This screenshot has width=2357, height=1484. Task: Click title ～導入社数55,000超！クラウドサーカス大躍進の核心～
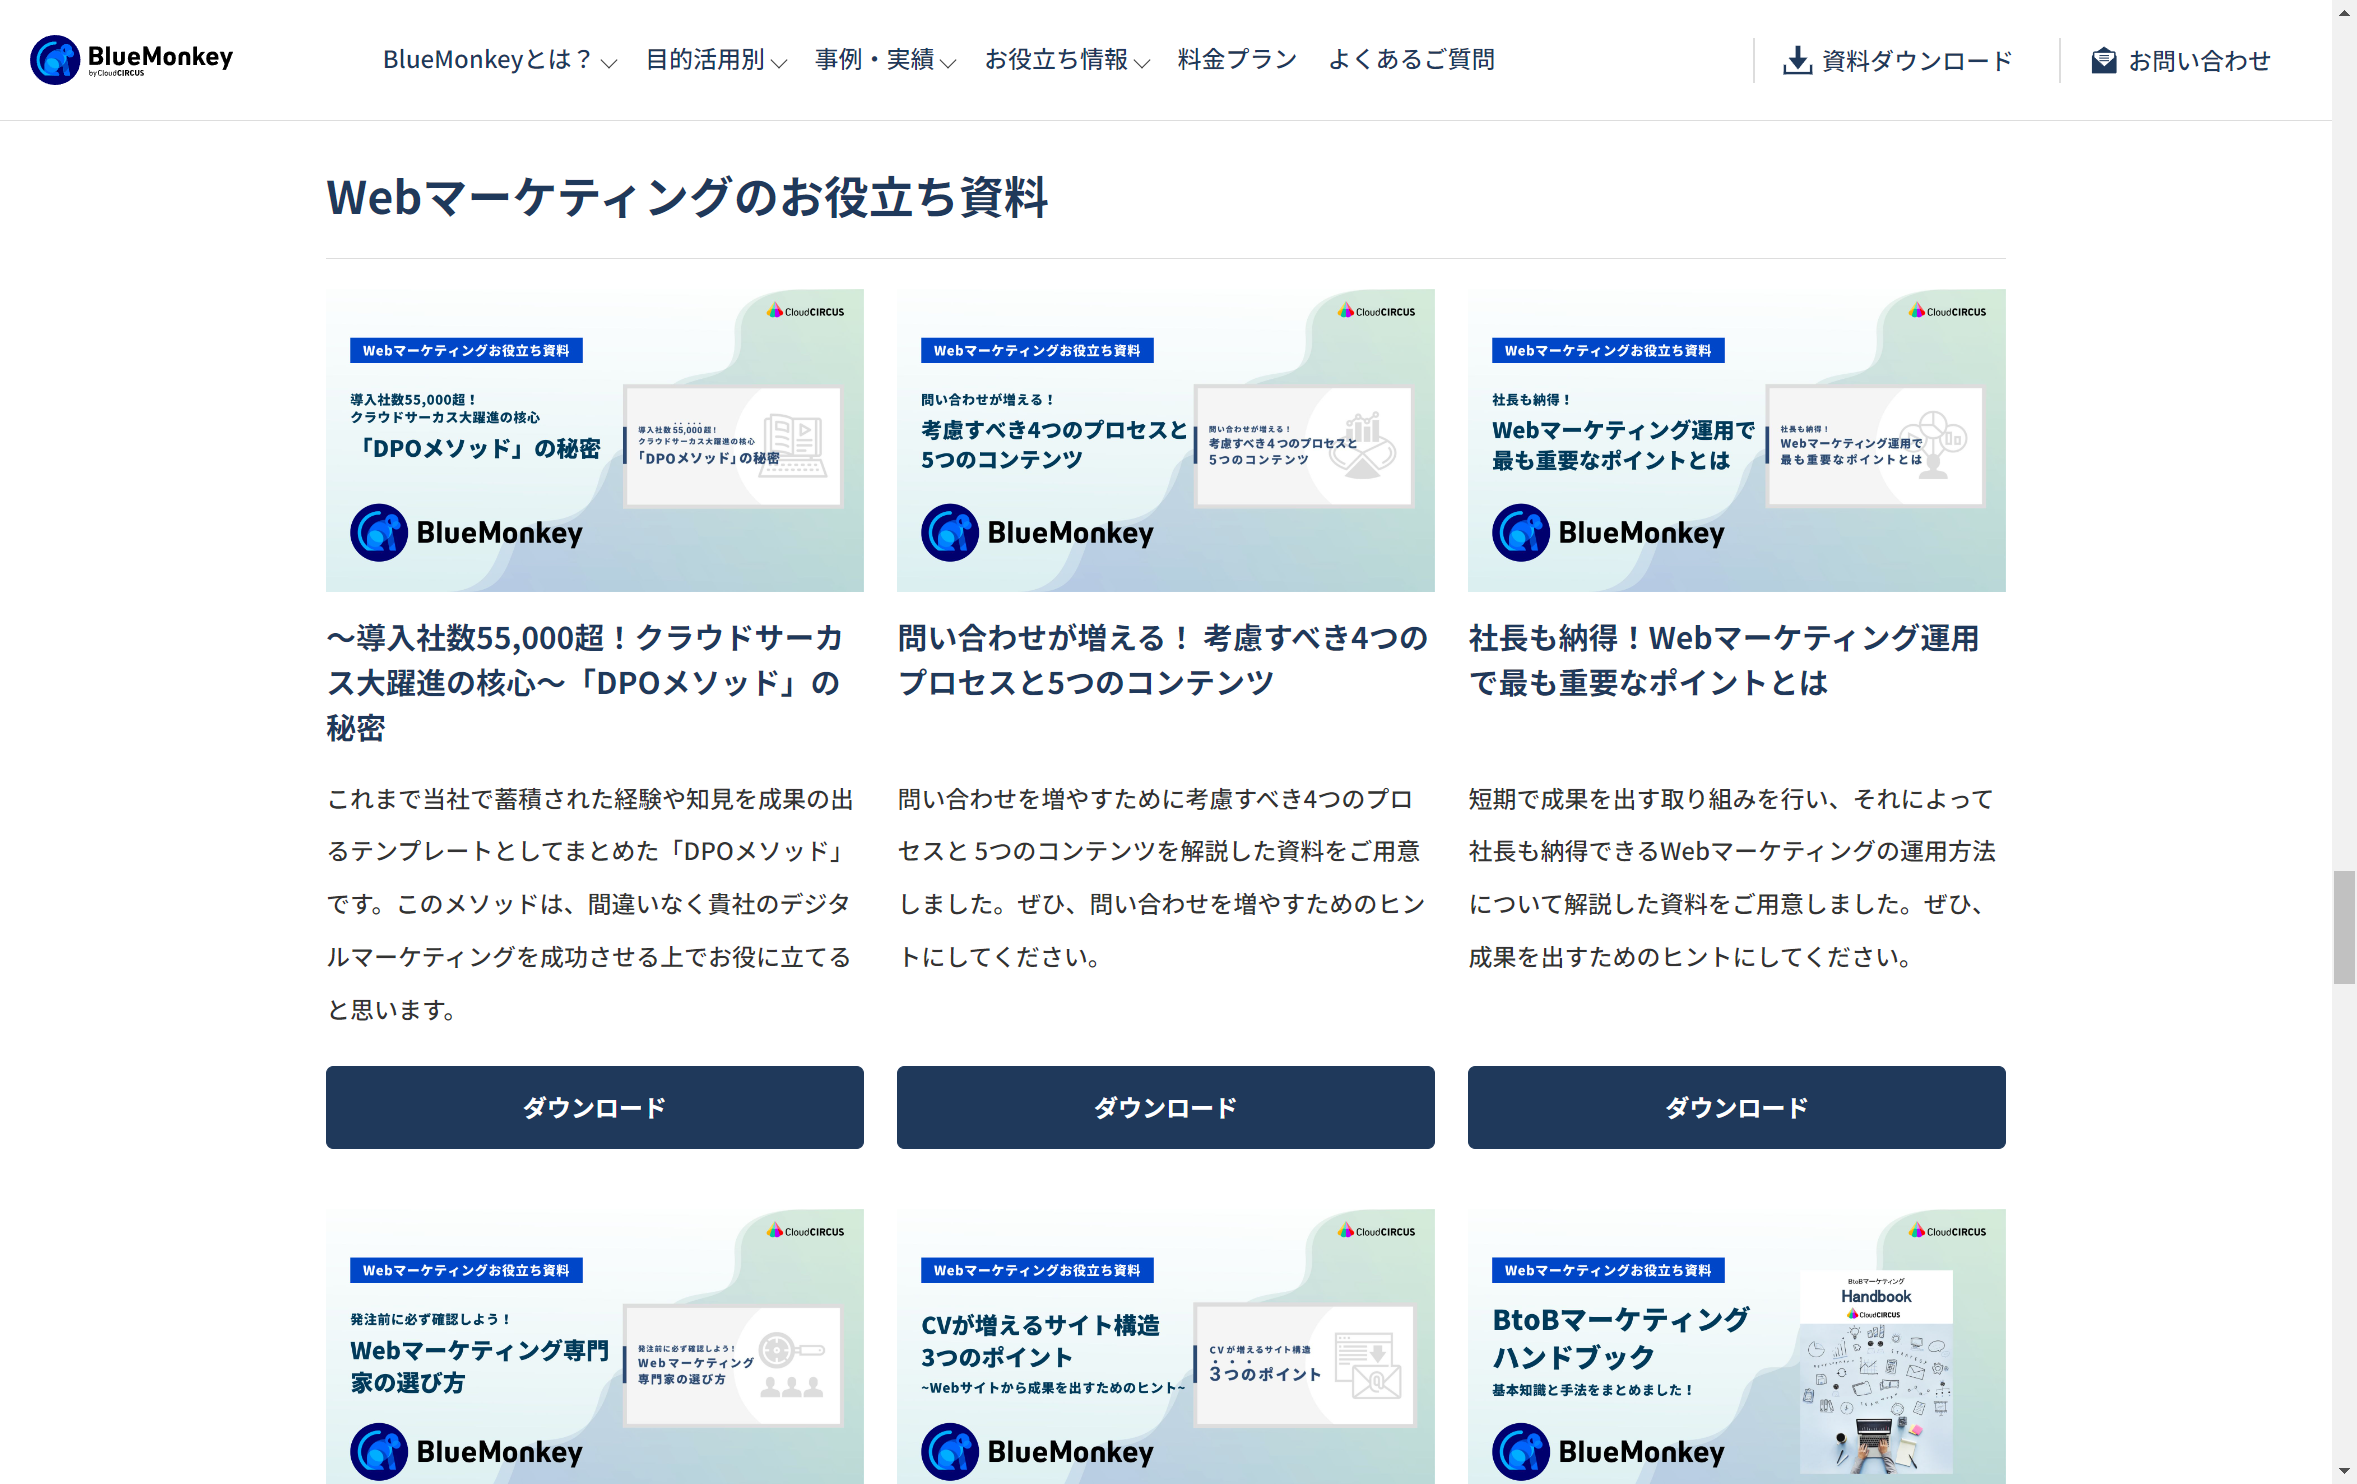pos(586,683)
